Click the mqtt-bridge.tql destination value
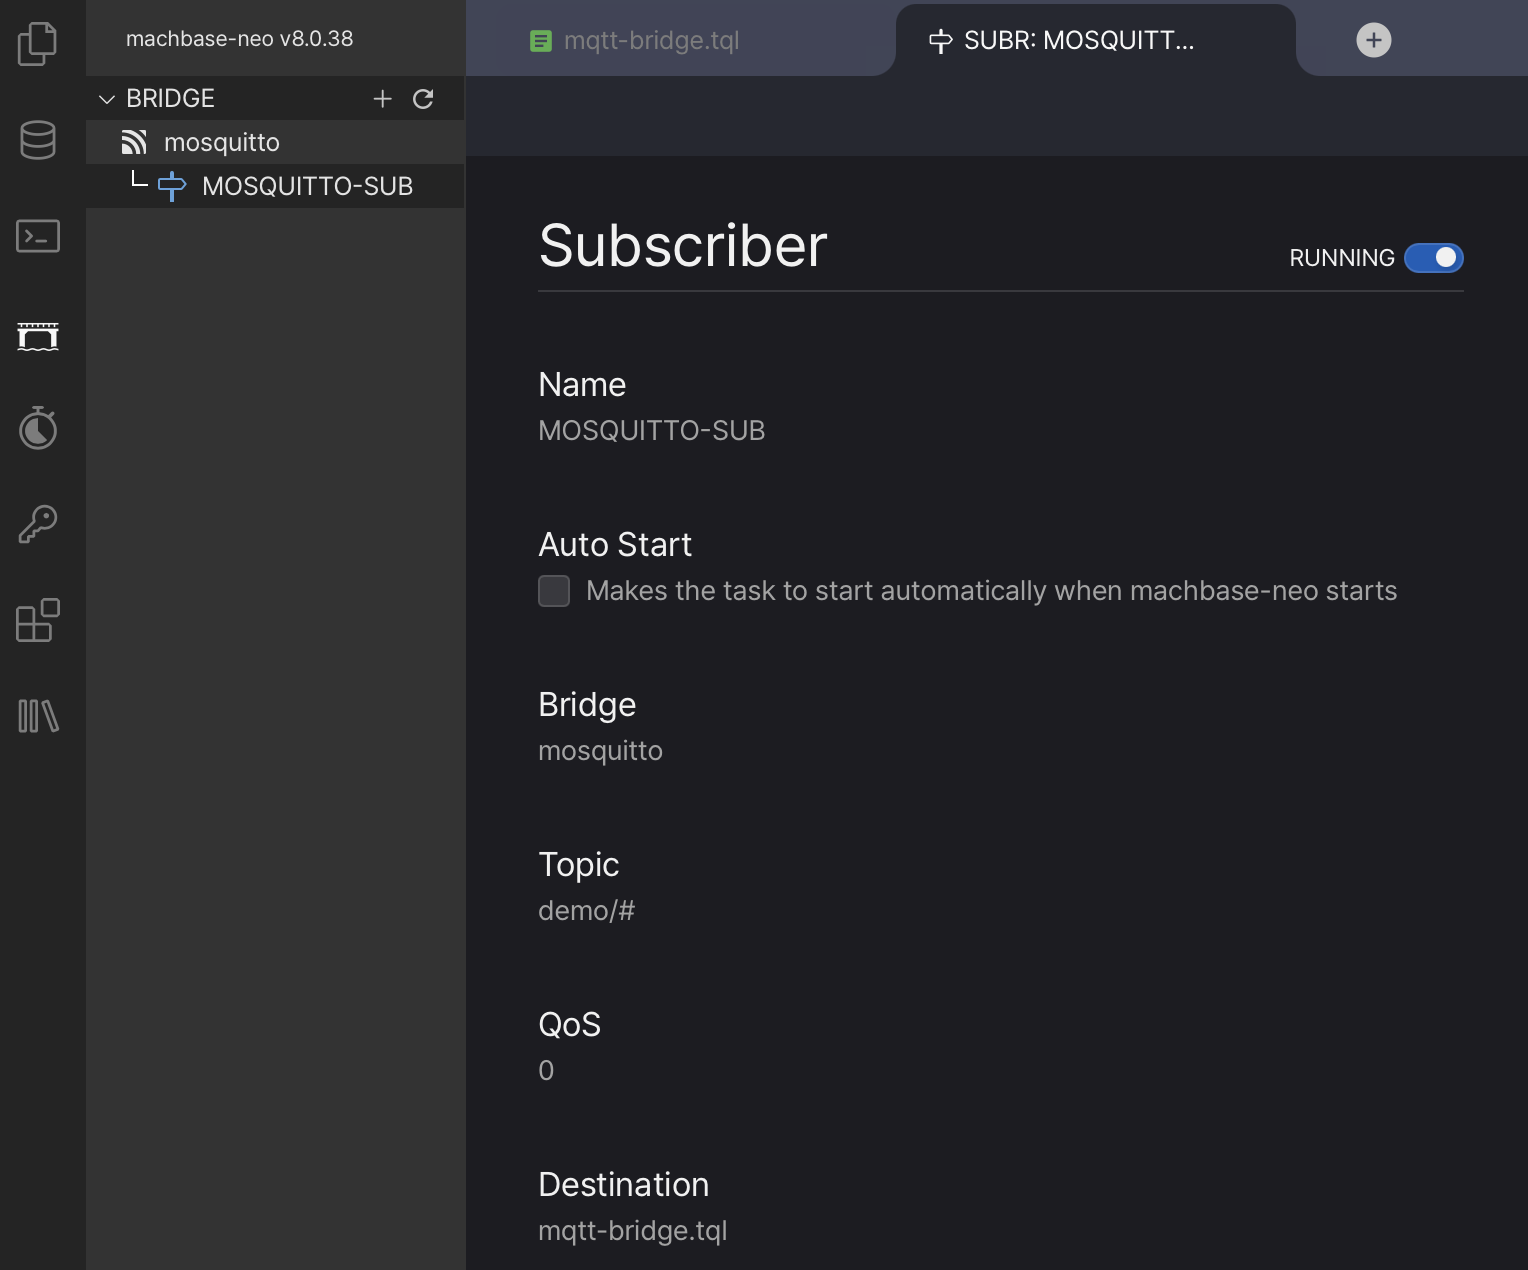This screenshot has height=1270, width=1528. pyautogui.click(x=632, y=1231)
